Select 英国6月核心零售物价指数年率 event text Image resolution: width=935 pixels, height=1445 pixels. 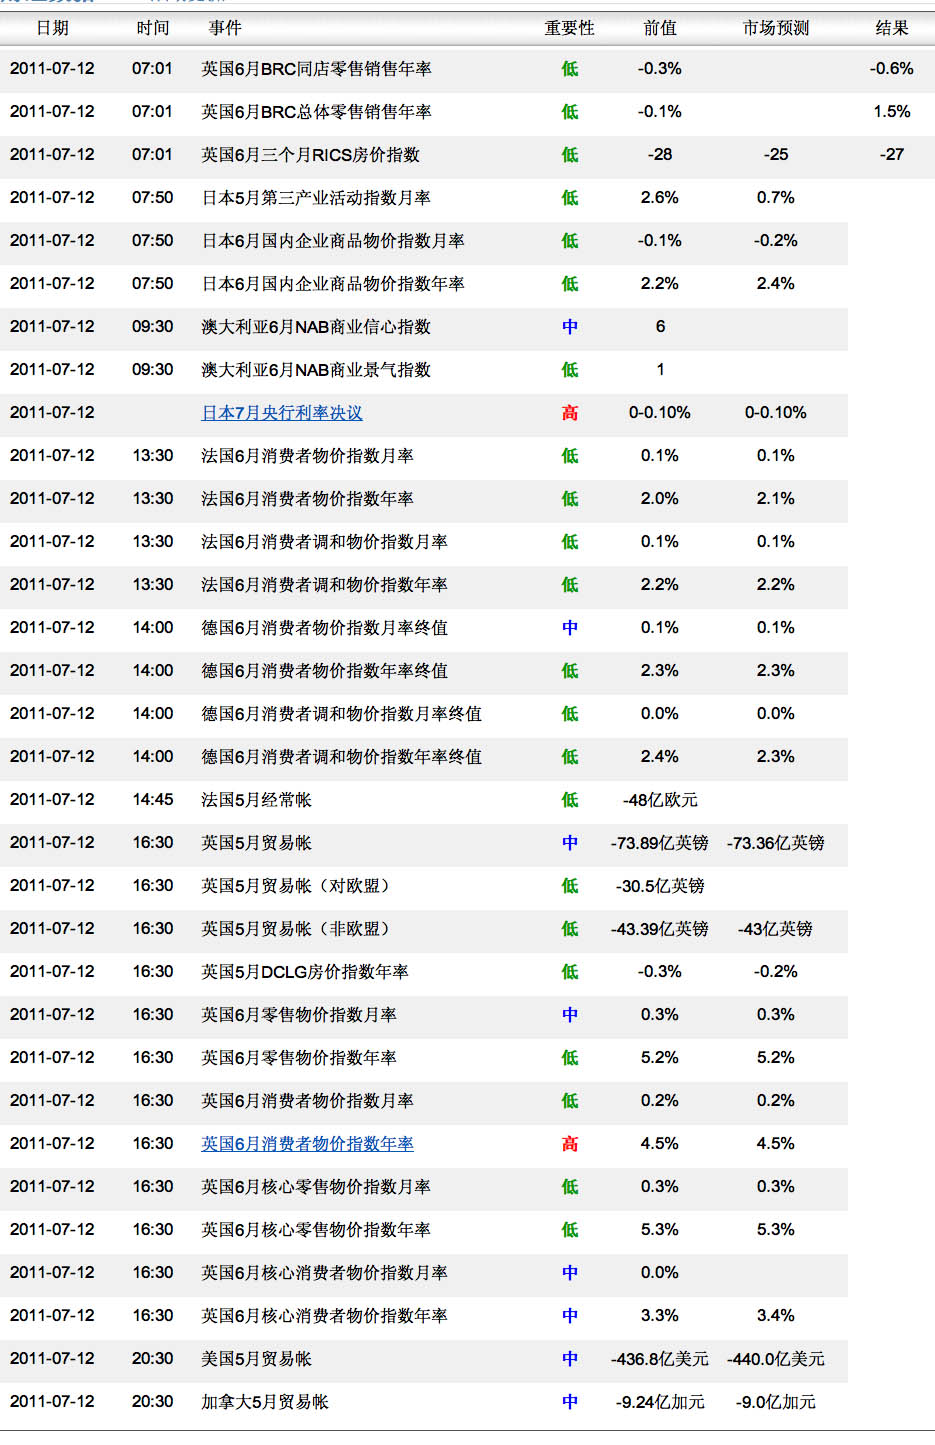316,1230
